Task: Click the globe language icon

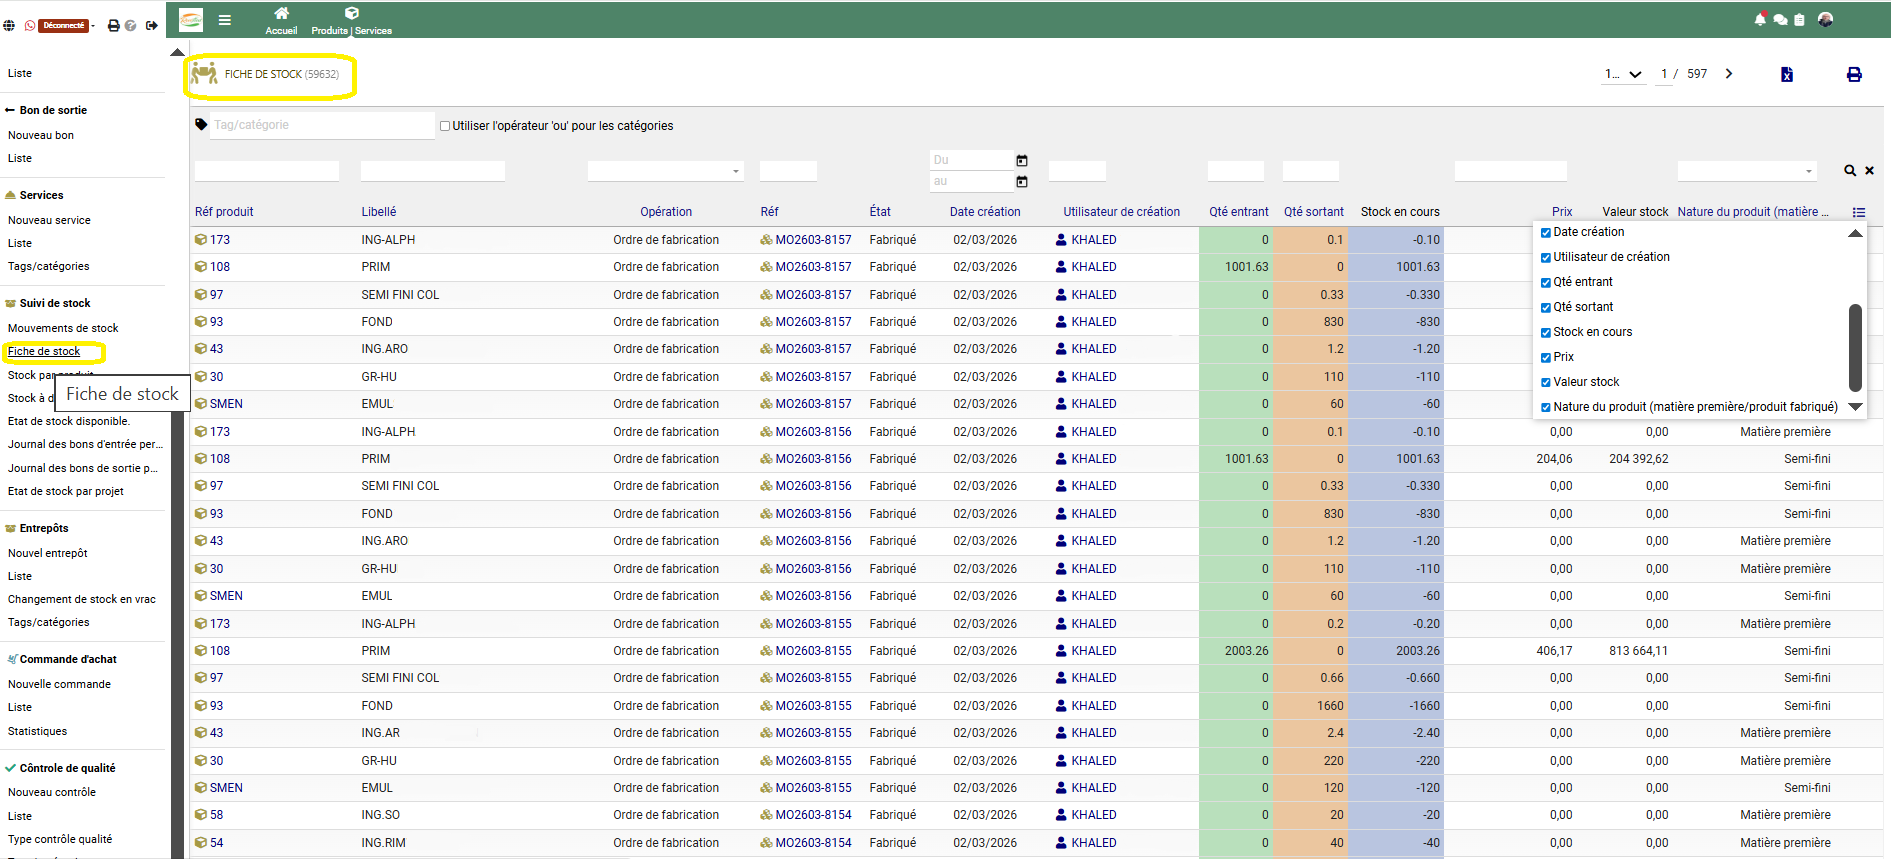Action: point(9,26)
